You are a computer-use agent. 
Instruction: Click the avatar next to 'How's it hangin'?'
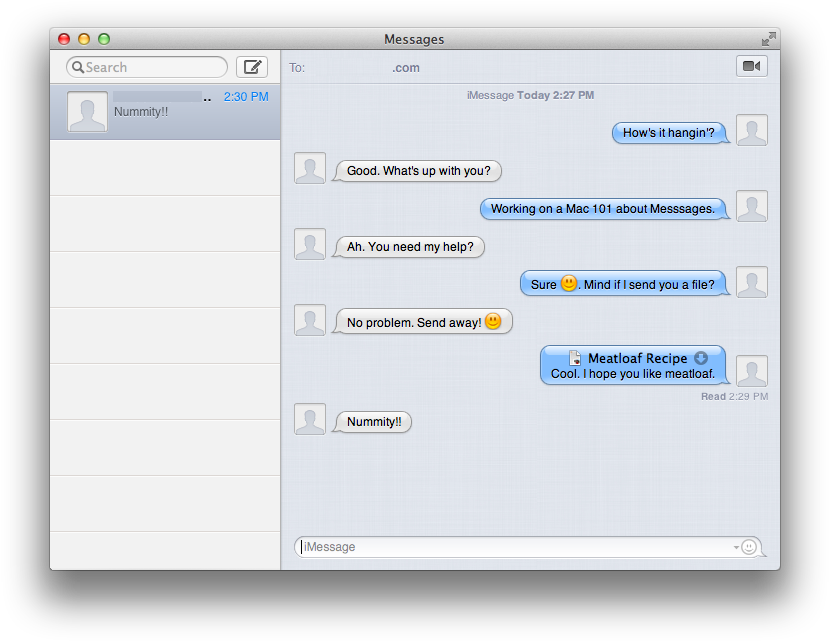[751, 129]
